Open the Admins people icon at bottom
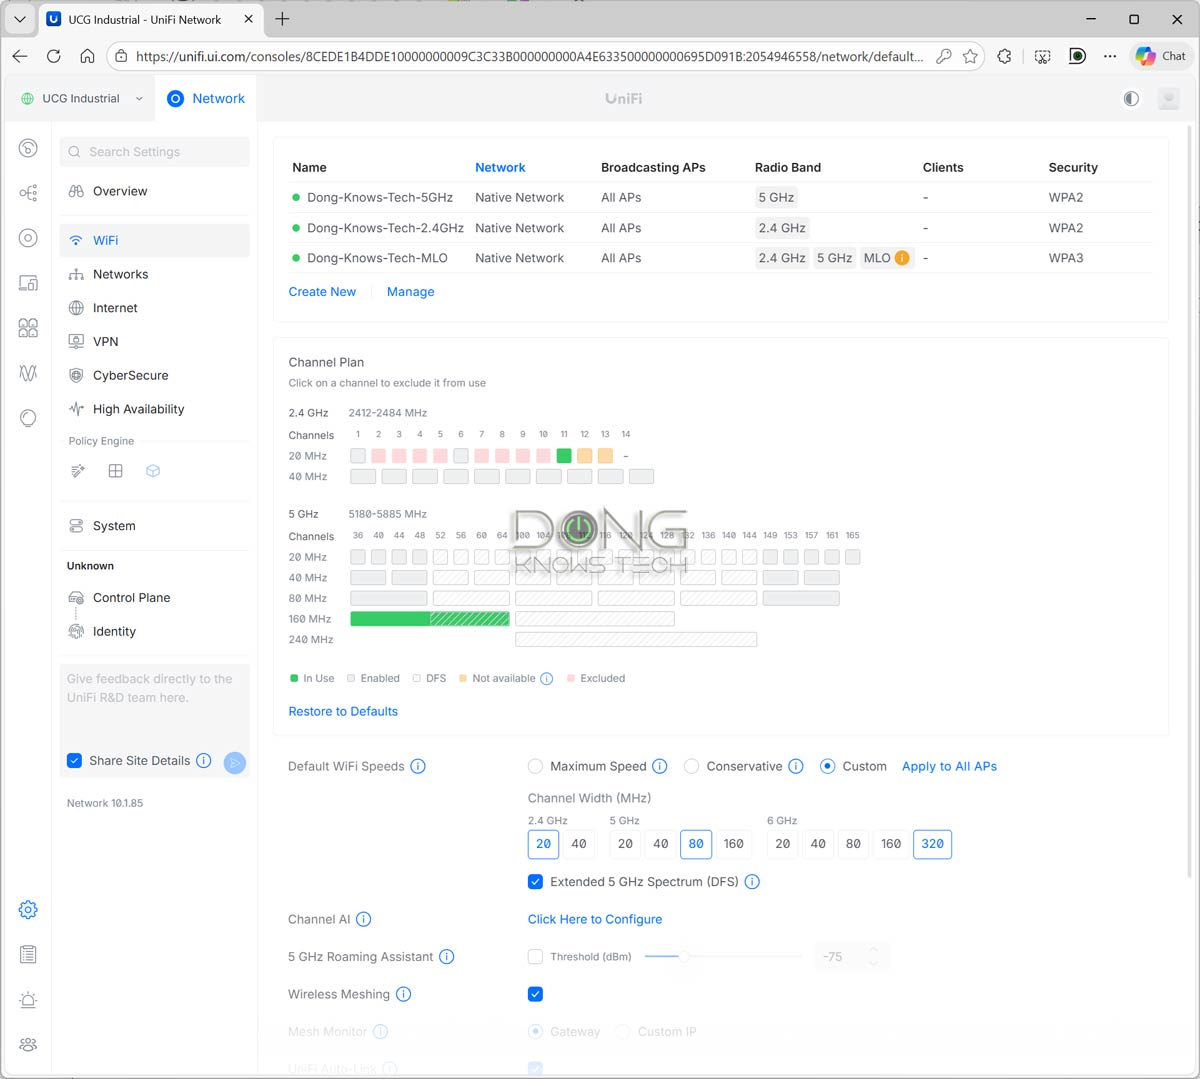Image resolution: width=1200 pixels, height=1079 pixels. click(28, 1044)
